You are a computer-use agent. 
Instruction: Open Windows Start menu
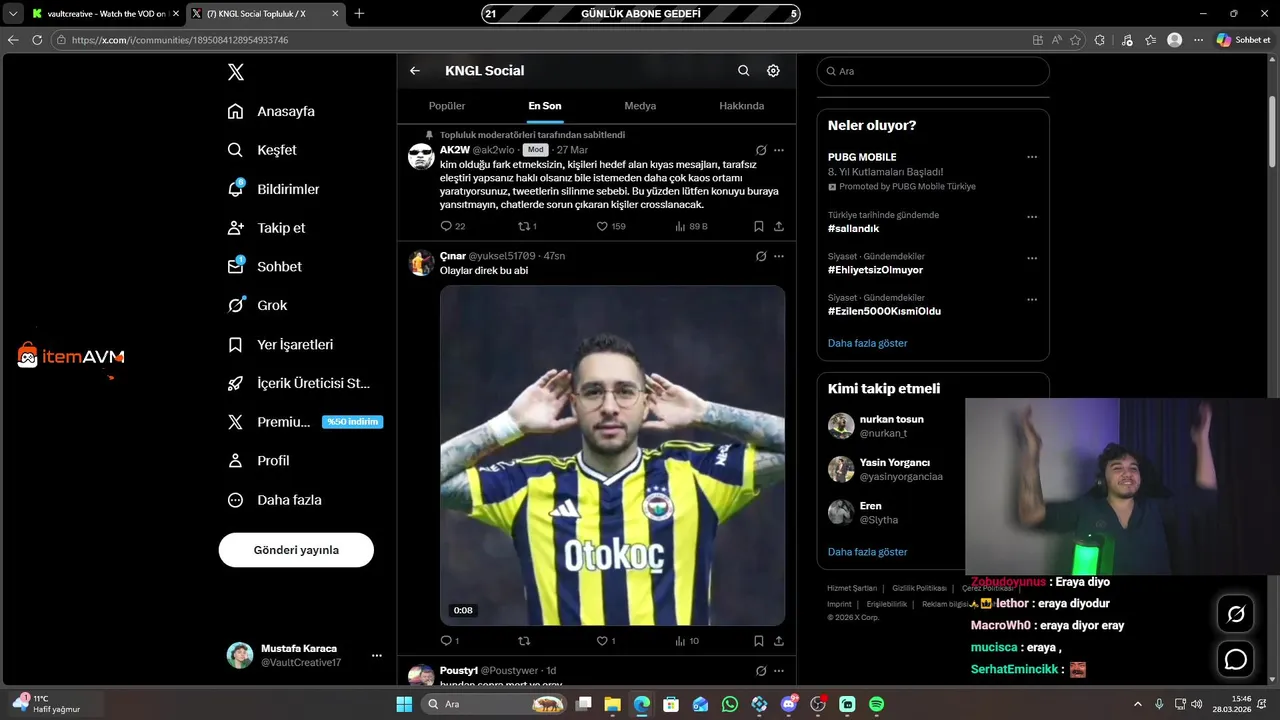point(404,704)
